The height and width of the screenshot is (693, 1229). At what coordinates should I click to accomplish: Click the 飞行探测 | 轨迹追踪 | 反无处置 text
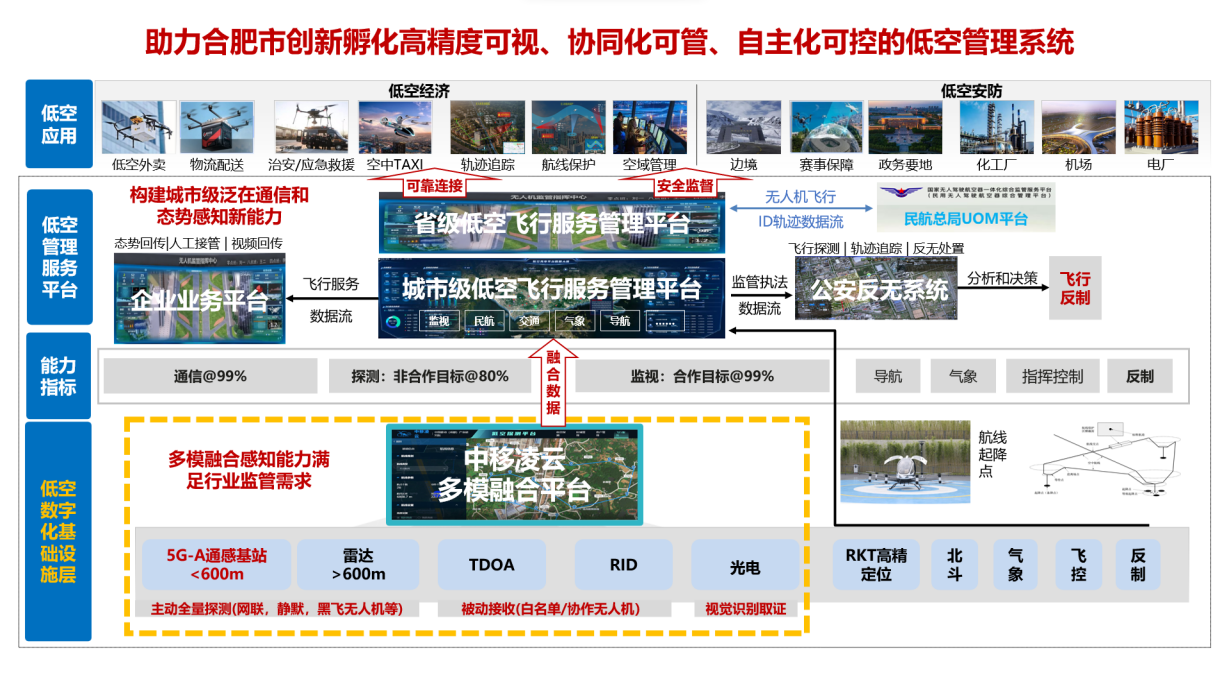point(875,248)
